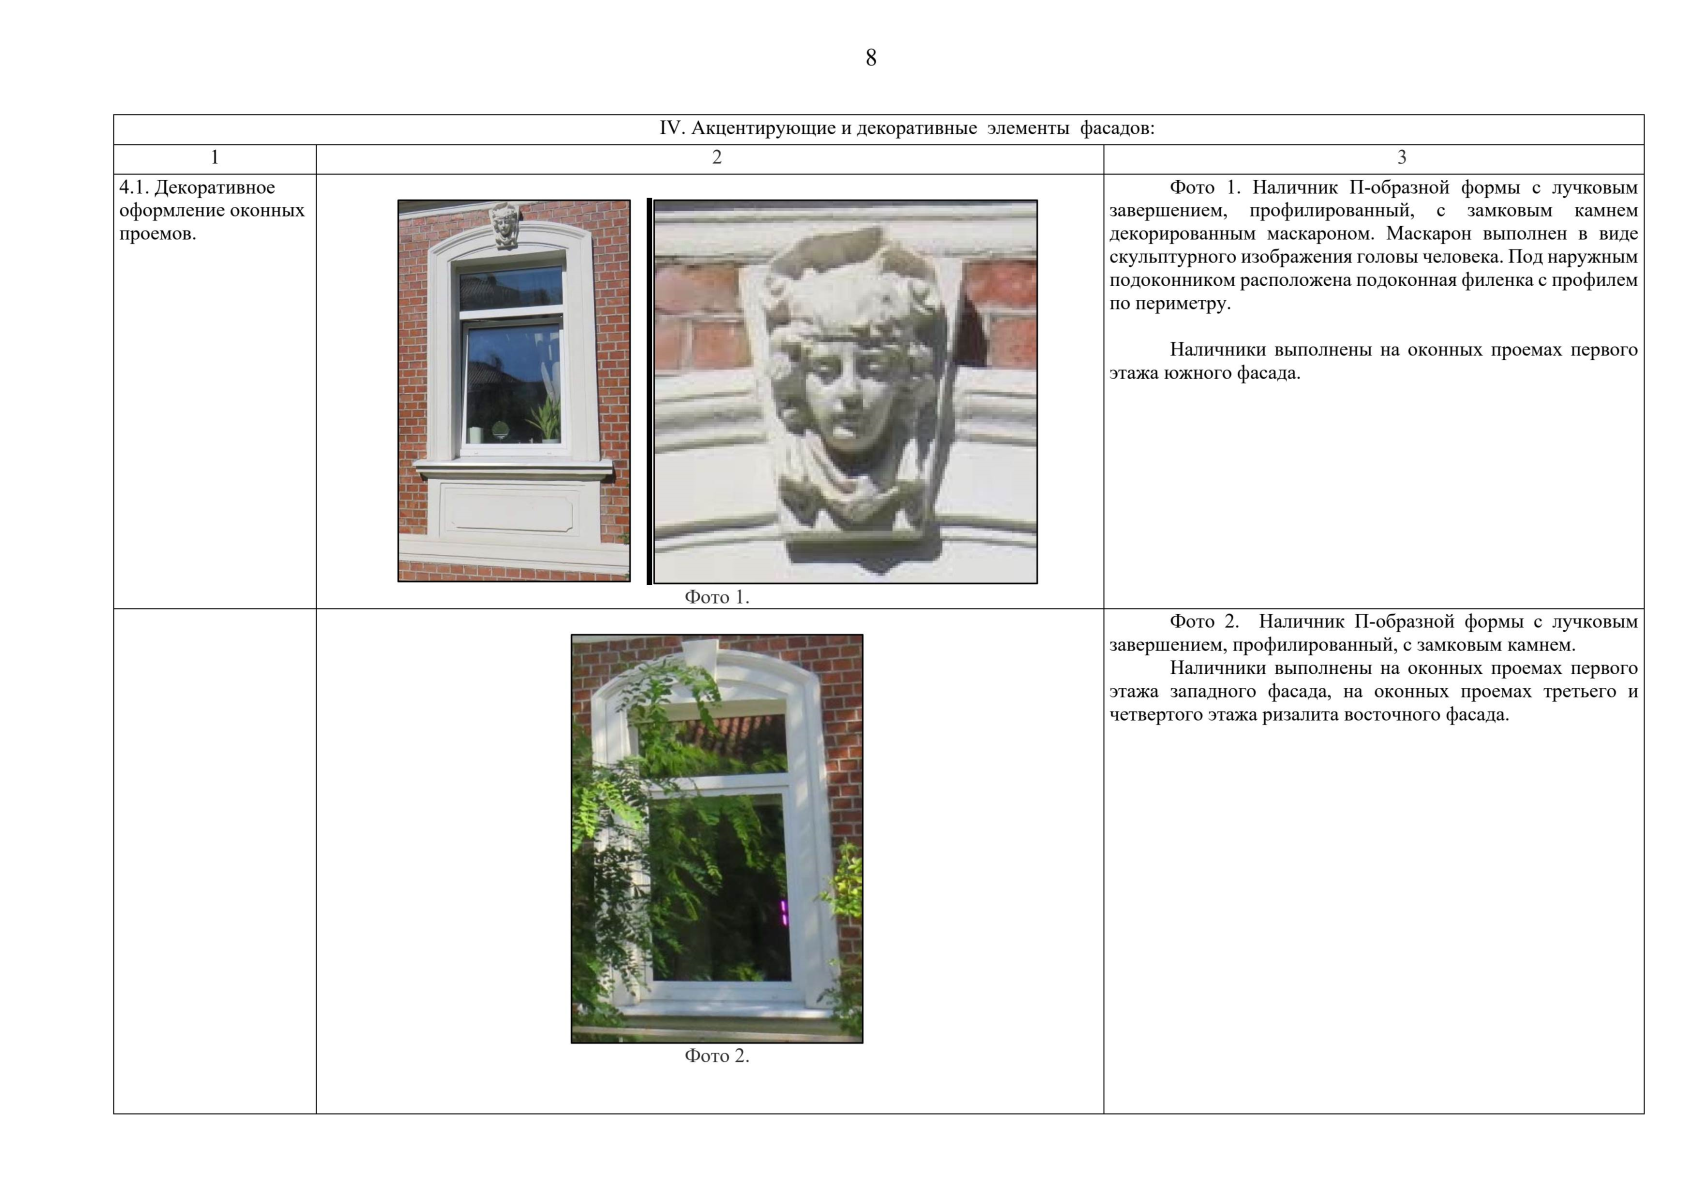Open the close-up mascaron face photo
The width and height of the screenshot is (1697, 1200).
click(x=845, y=391)
